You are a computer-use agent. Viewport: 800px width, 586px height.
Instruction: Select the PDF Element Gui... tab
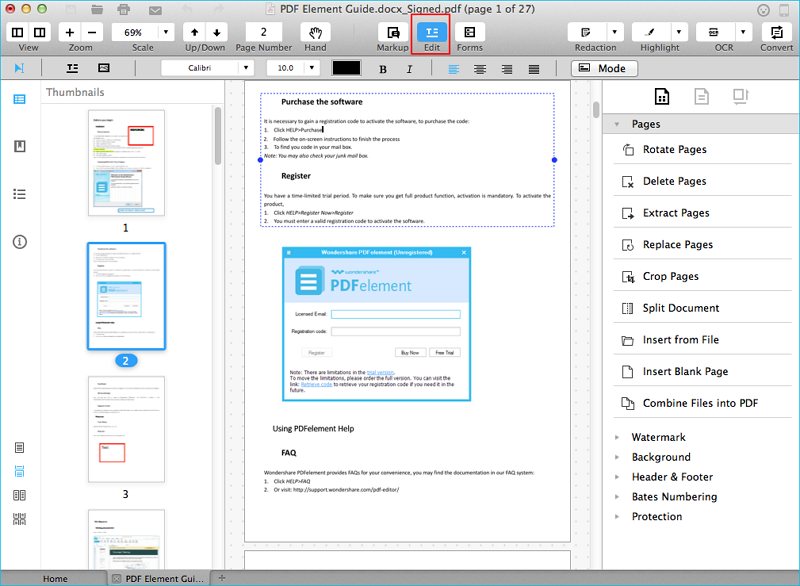(x=159, y=579)
